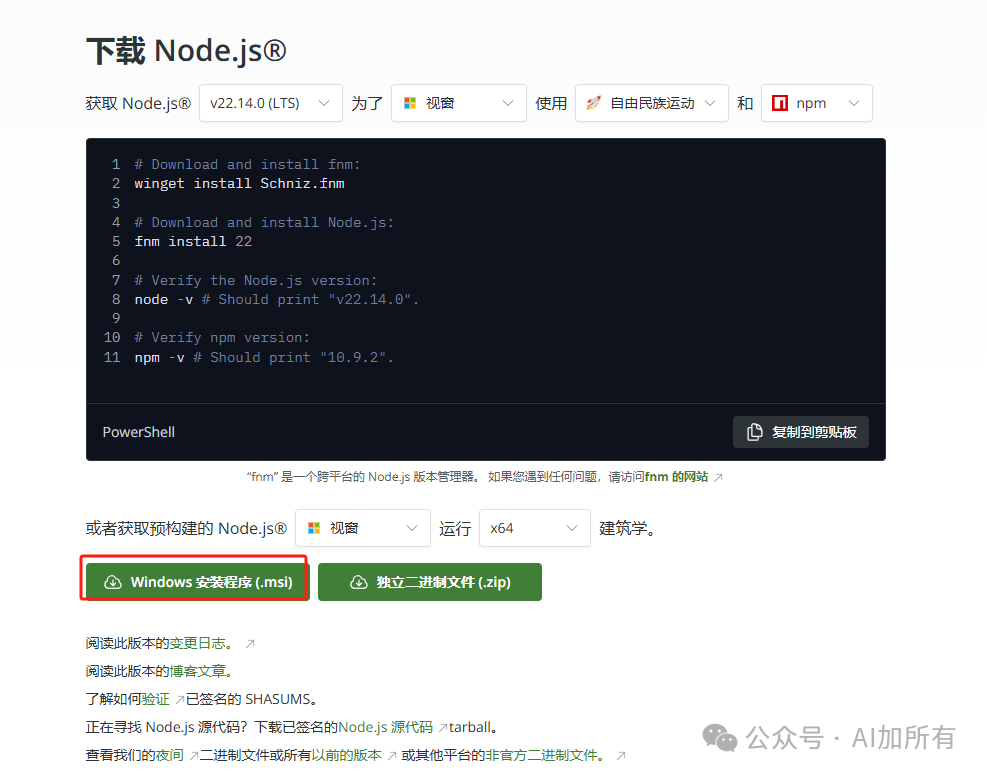Click the external arrow after fnm 的网站
This screenshot has width=987, height=776.
click(x=718, y=478)
